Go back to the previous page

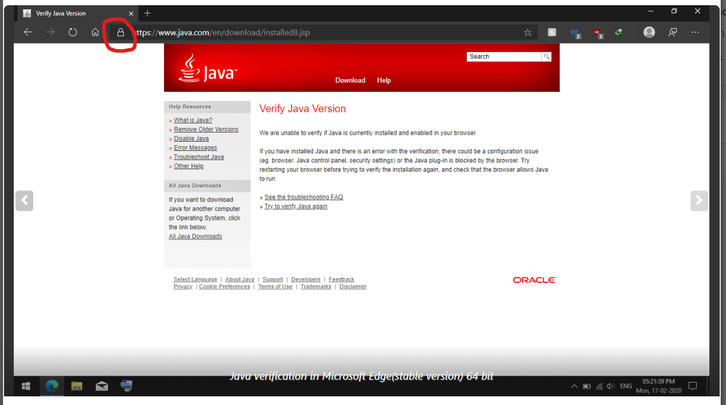click(x=28, y=32)
